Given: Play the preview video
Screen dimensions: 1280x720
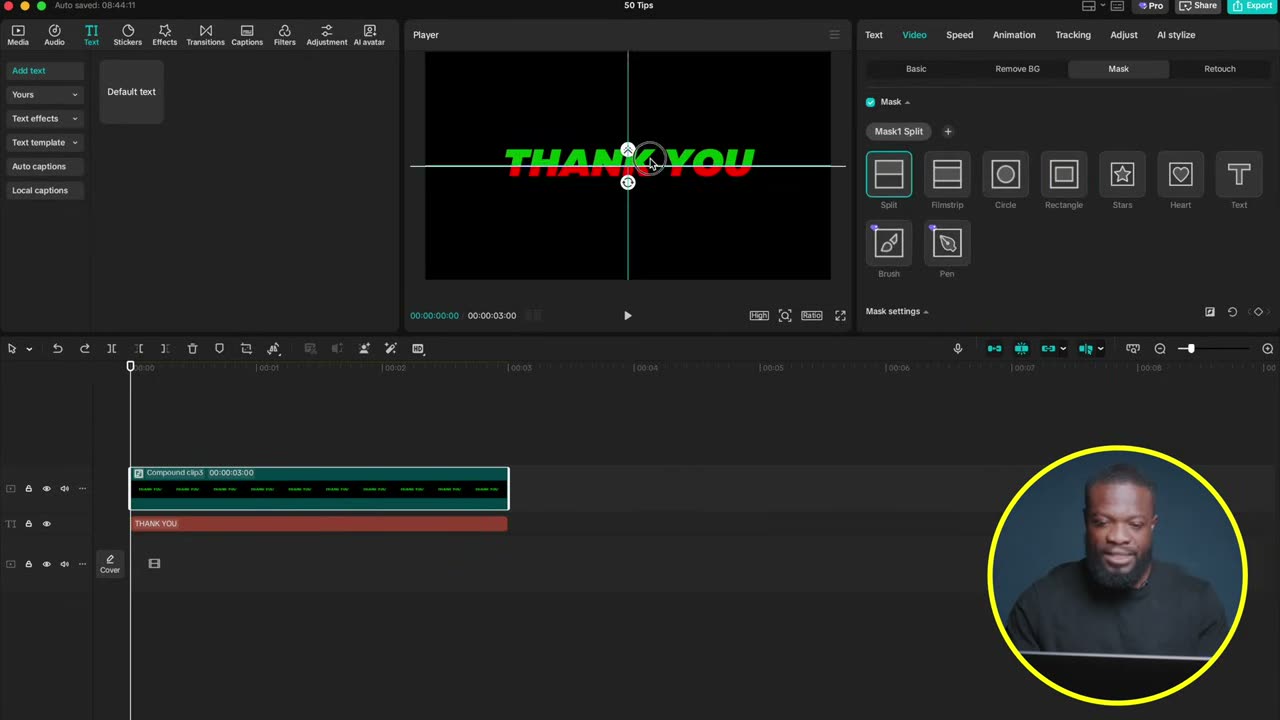Looking at the screenshot, I should 627,316.
